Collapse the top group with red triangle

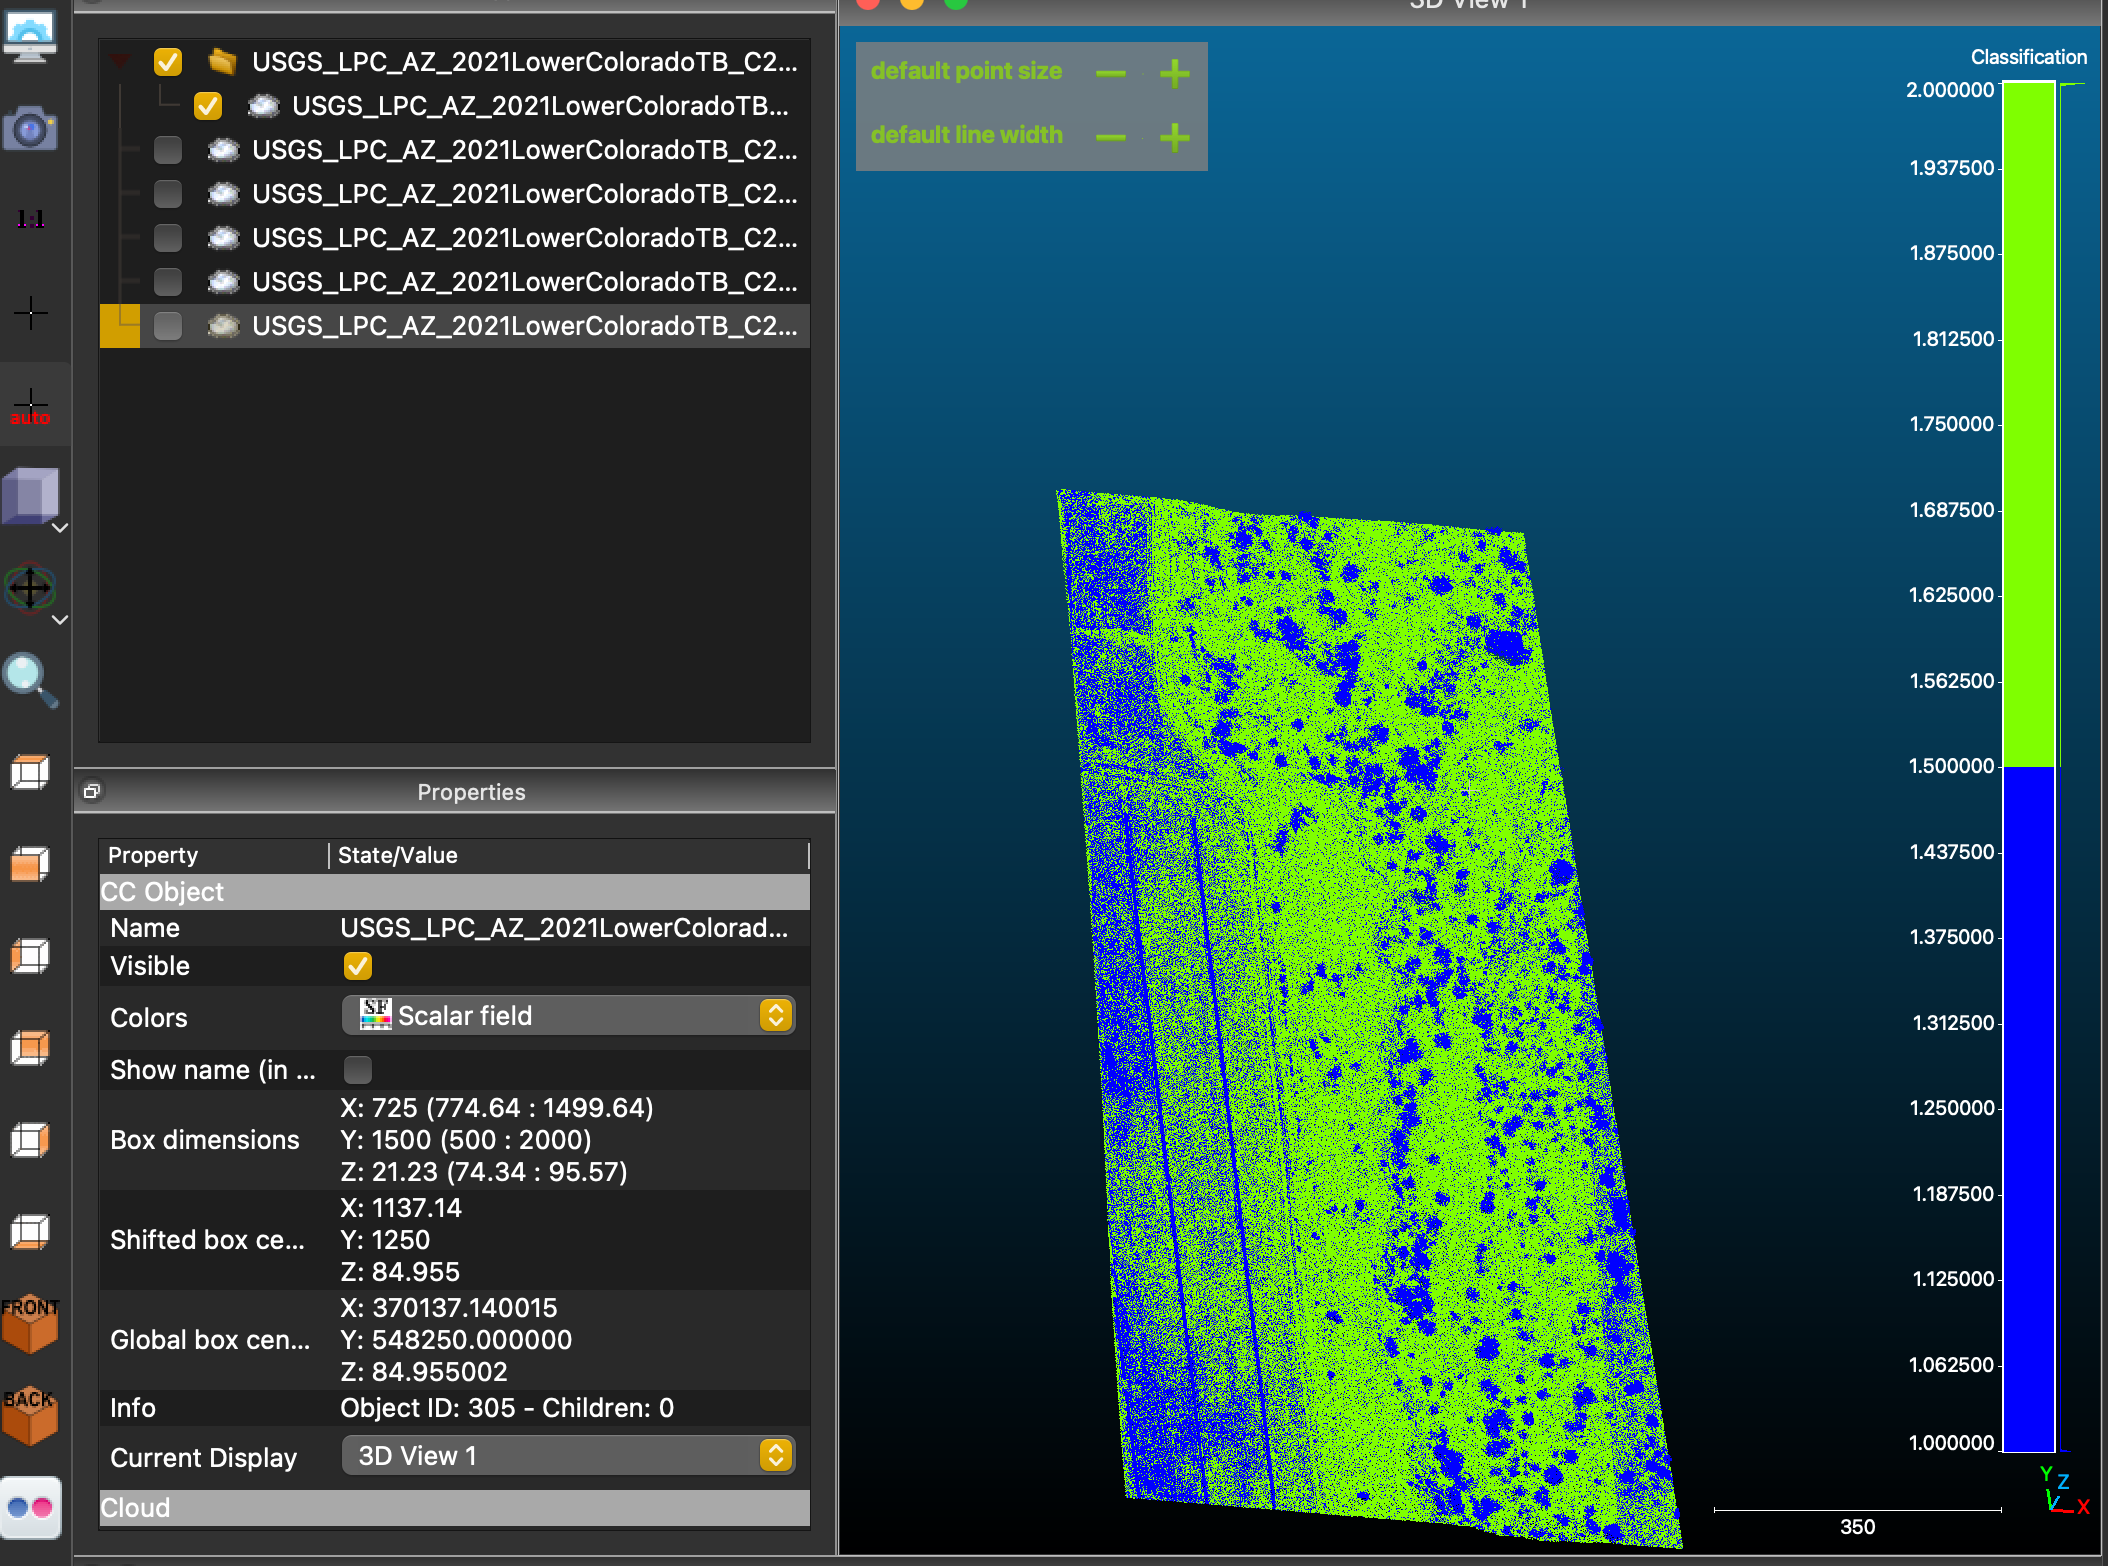click(x=120, y=62)
